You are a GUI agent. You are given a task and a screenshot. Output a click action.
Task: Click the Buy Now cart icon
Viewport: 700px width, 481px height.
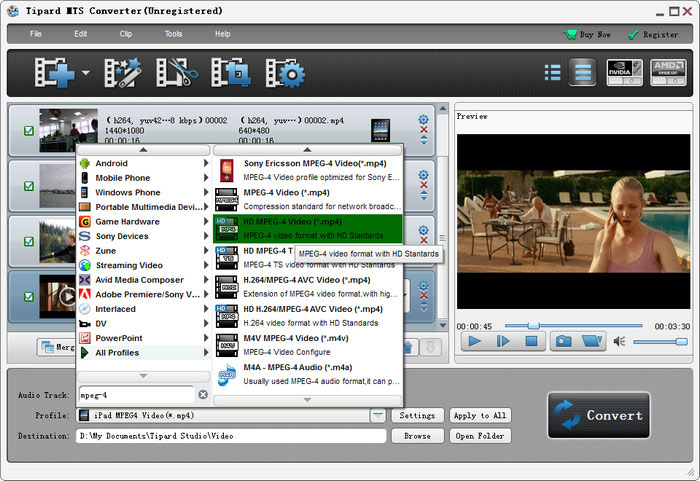tap(570, 34)
